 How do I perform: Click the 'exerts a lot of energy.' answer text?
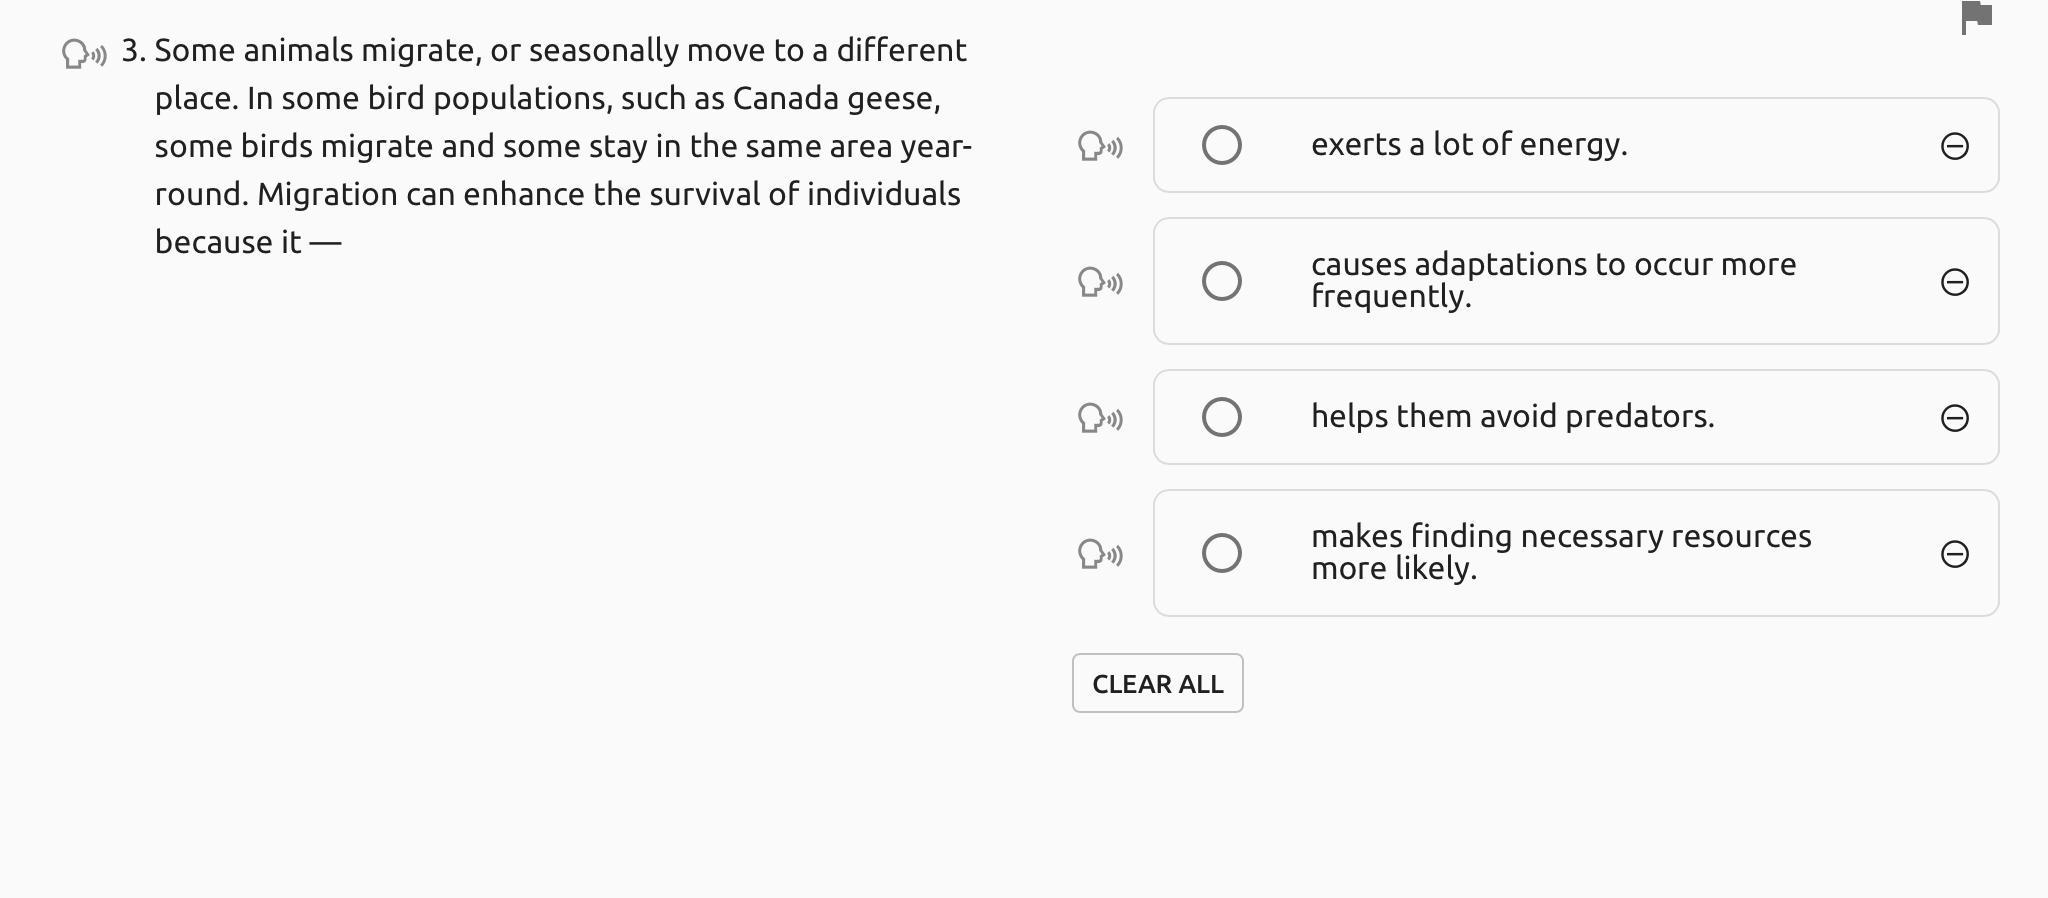pos(1468,144)
